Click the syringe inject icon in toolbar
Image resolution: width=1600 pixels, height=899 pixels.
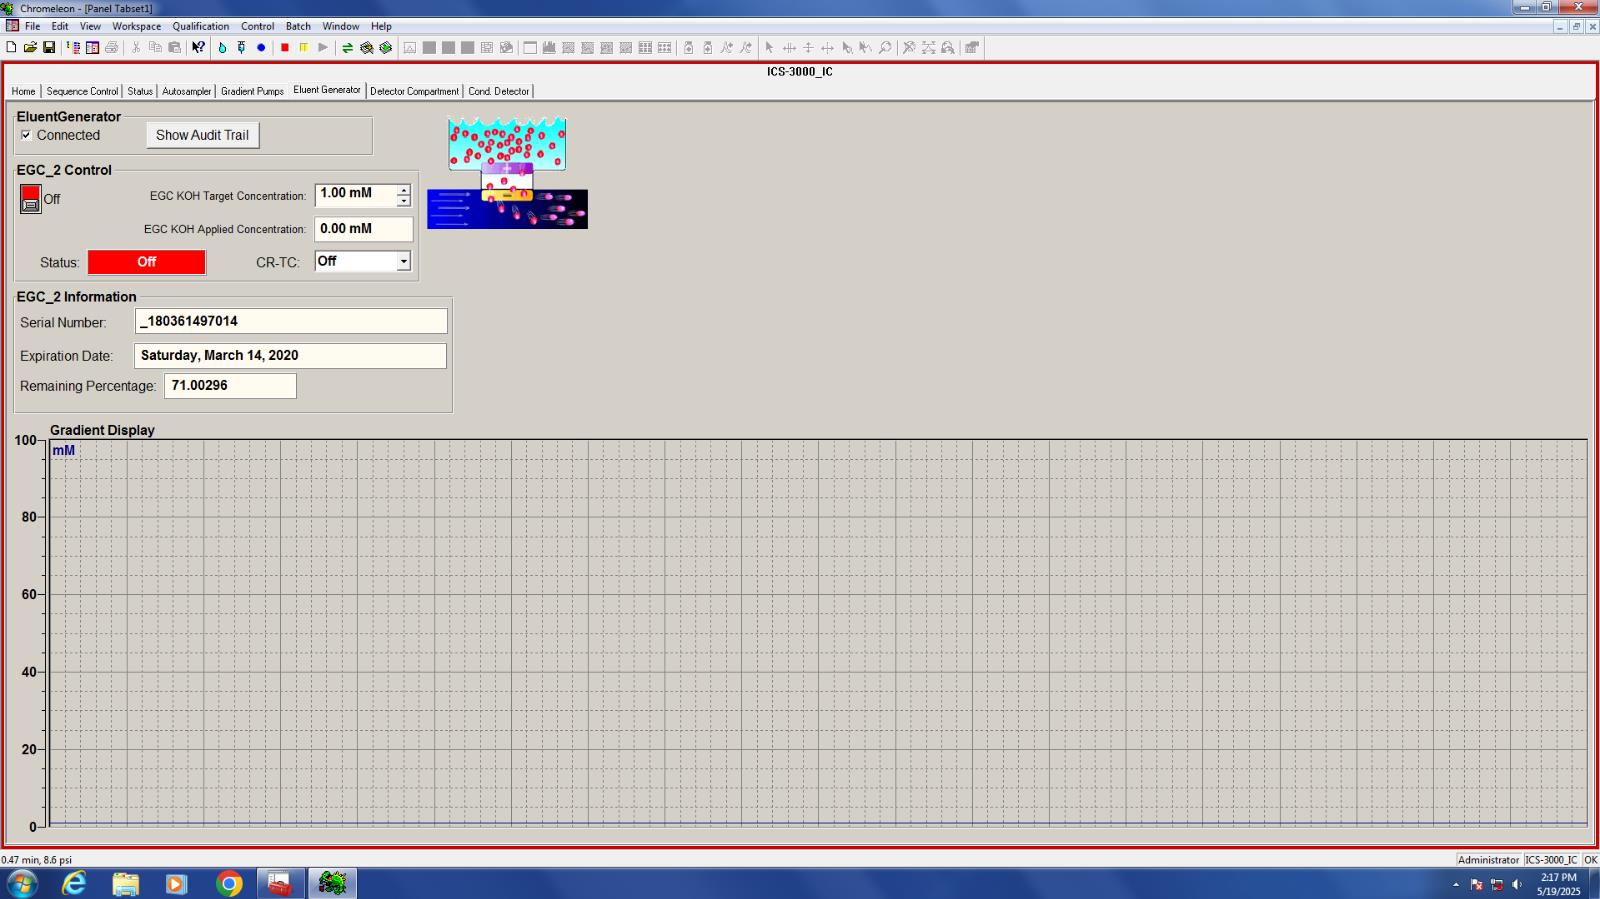(241, 48)
